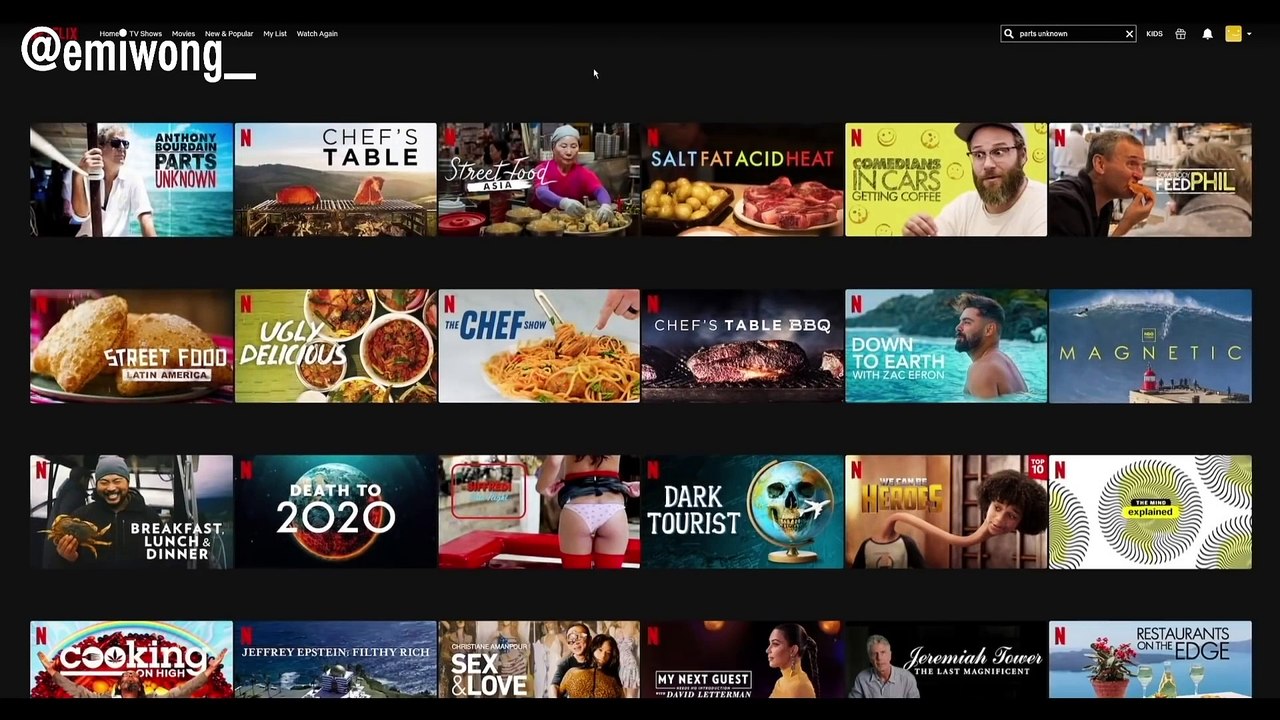Open the notifications bell
The width and height of the screenshot is (1280, 720).
1207,34
